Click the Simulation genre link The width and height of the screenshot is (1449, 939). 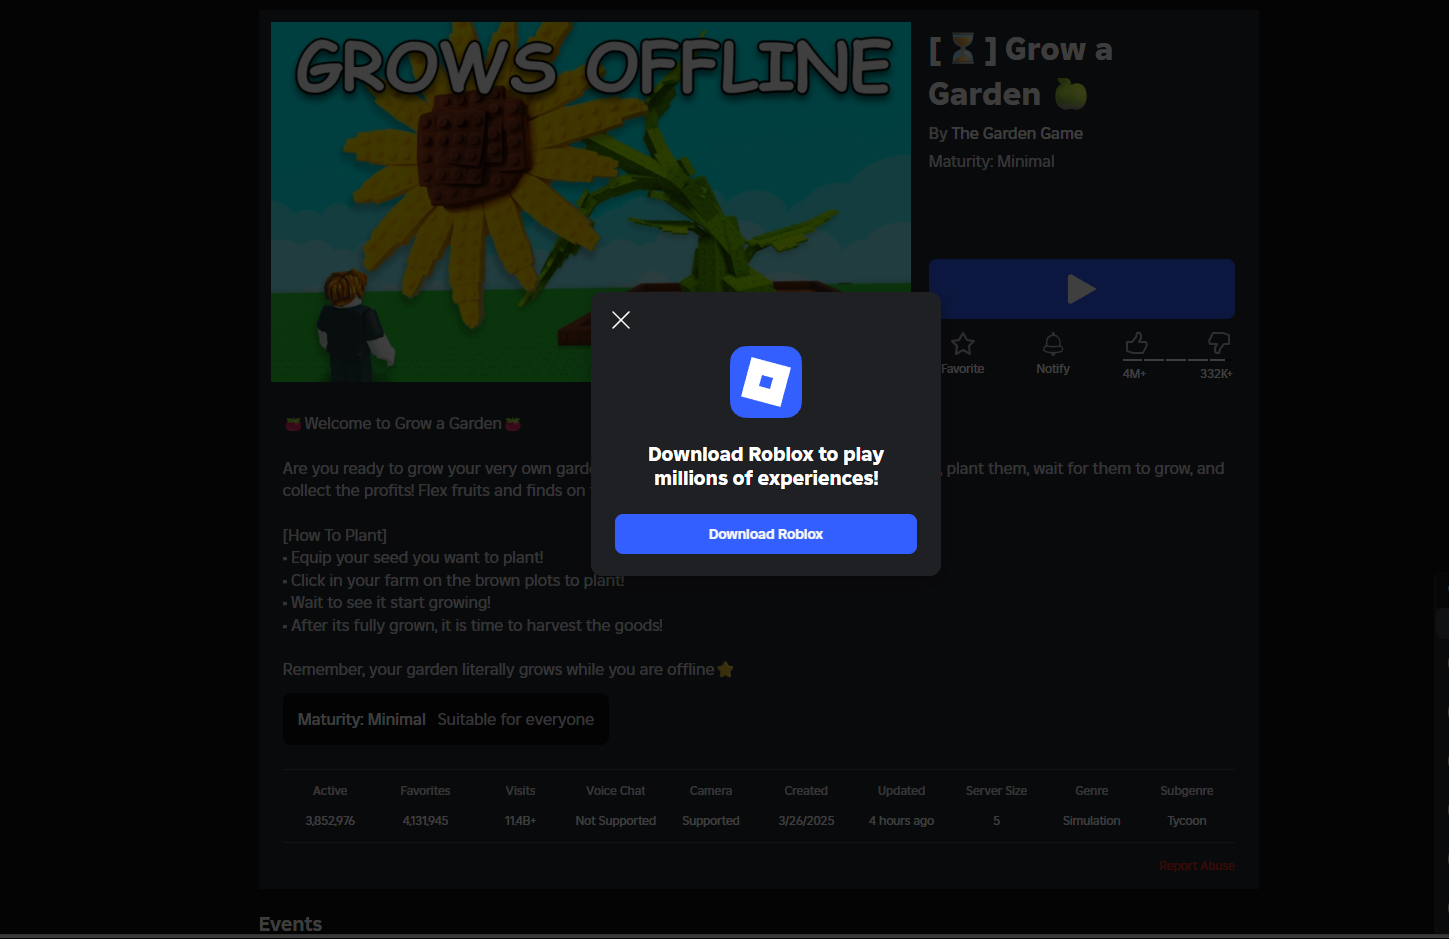[x=1092, y=821]
